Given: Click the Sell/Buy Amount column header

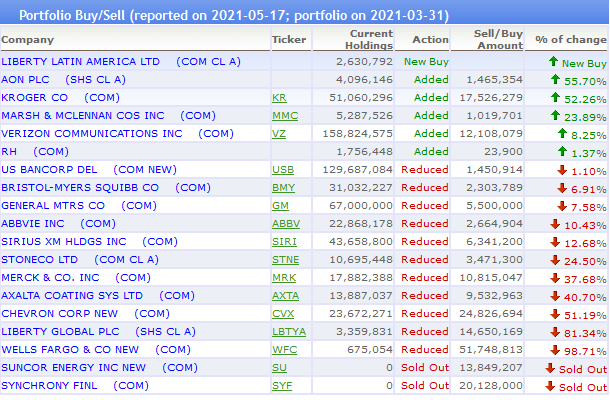Looking at the screenshot, I should click(498, 39).
